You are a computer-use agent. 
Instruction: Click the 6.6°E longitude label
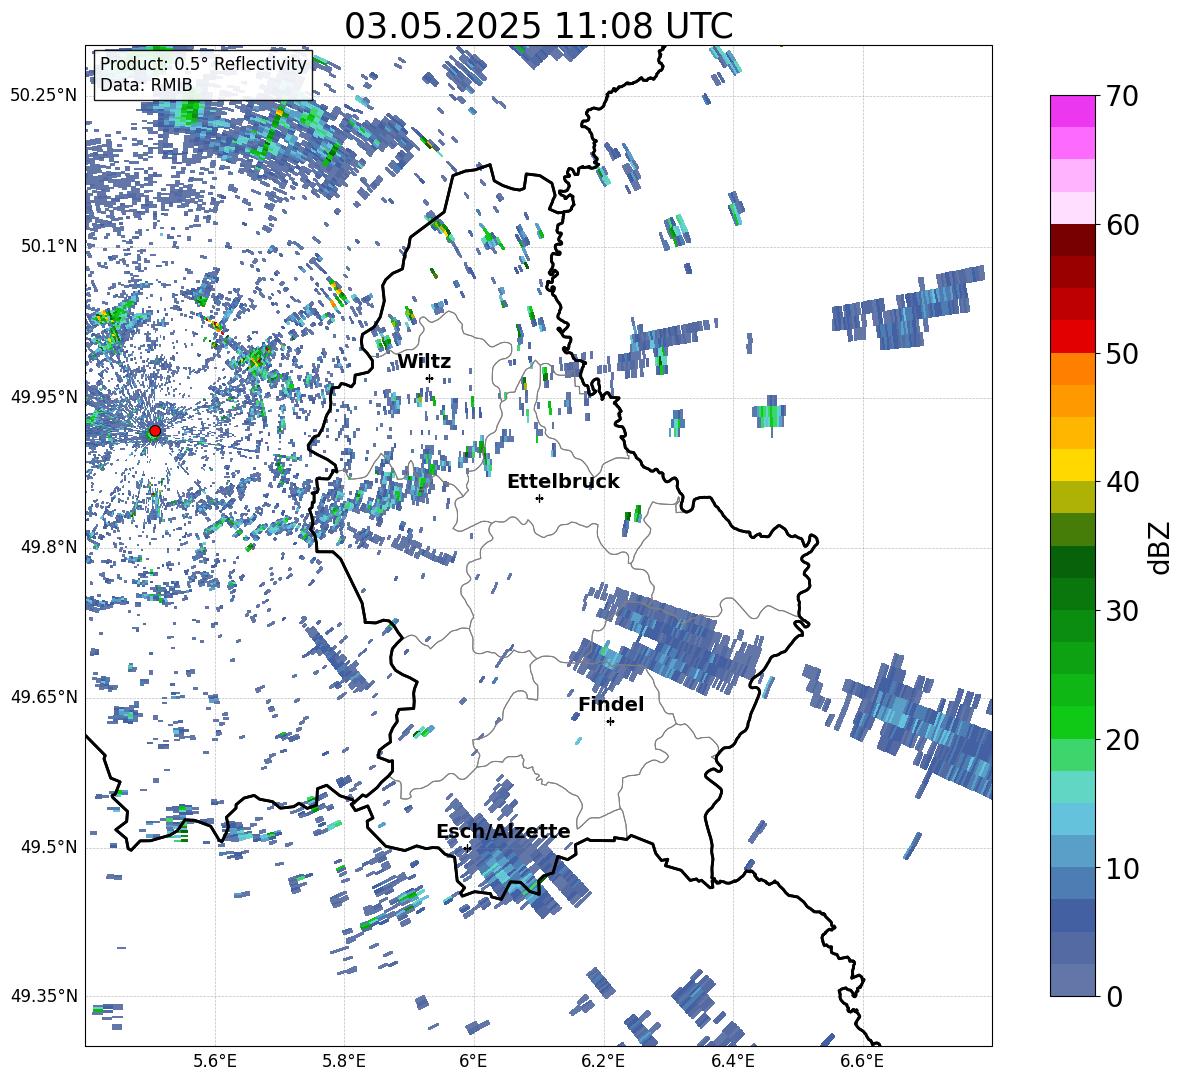point(862,1061)
